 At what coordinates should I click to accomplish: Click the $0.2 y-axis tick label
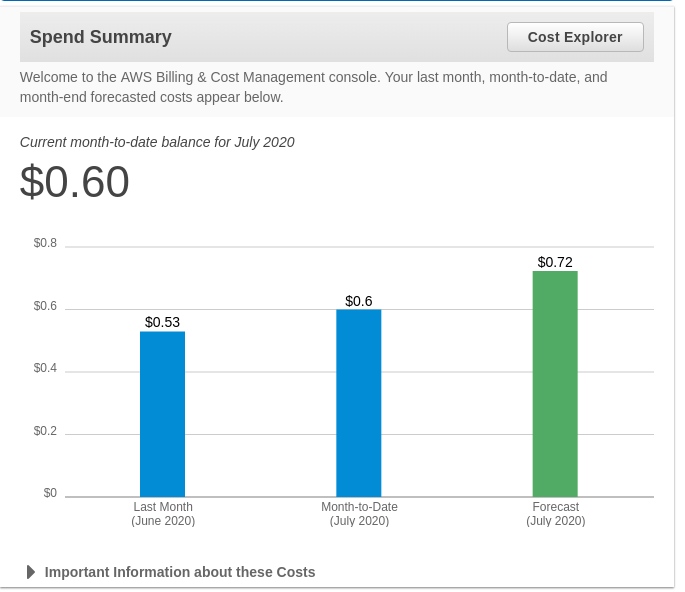(45, 431)
